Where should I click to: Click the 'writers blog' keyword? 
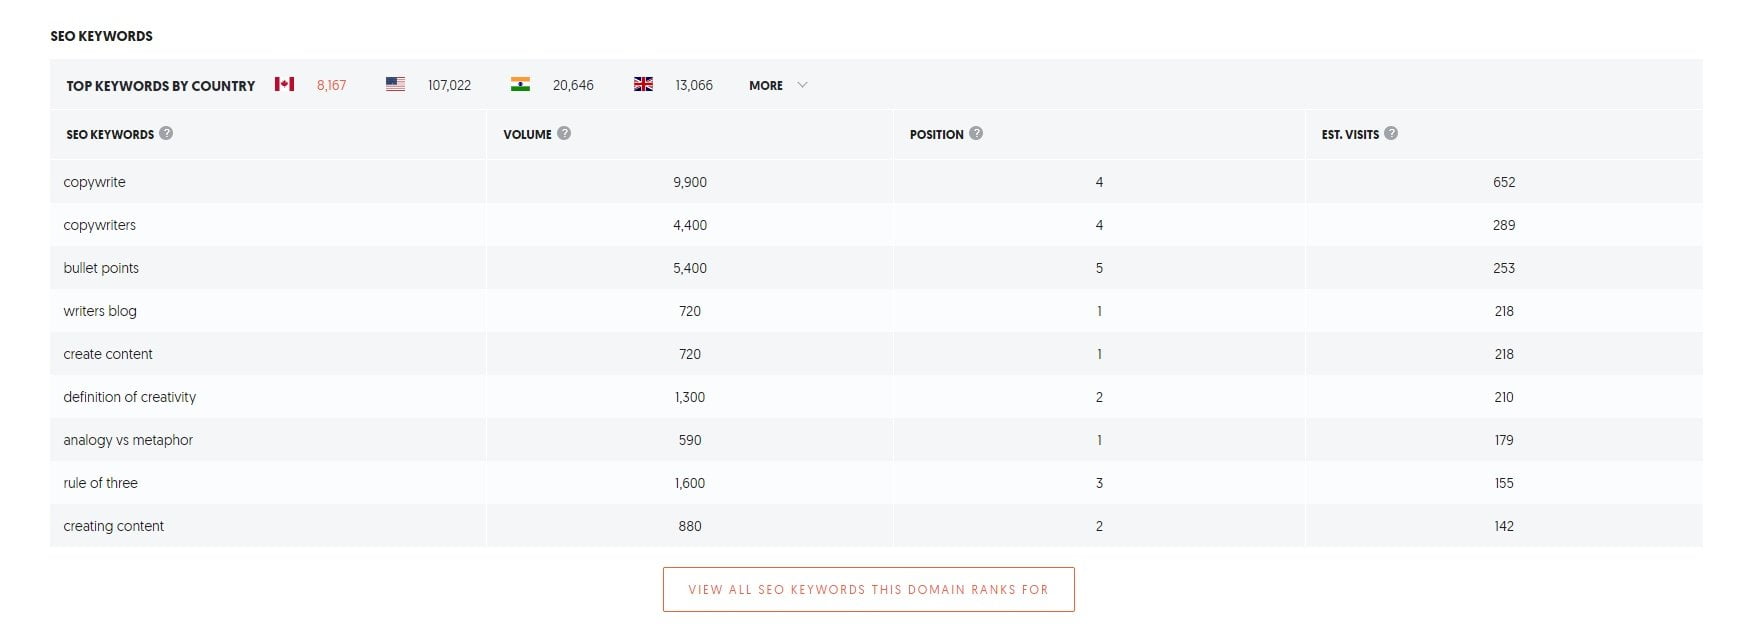coord(100,311)
